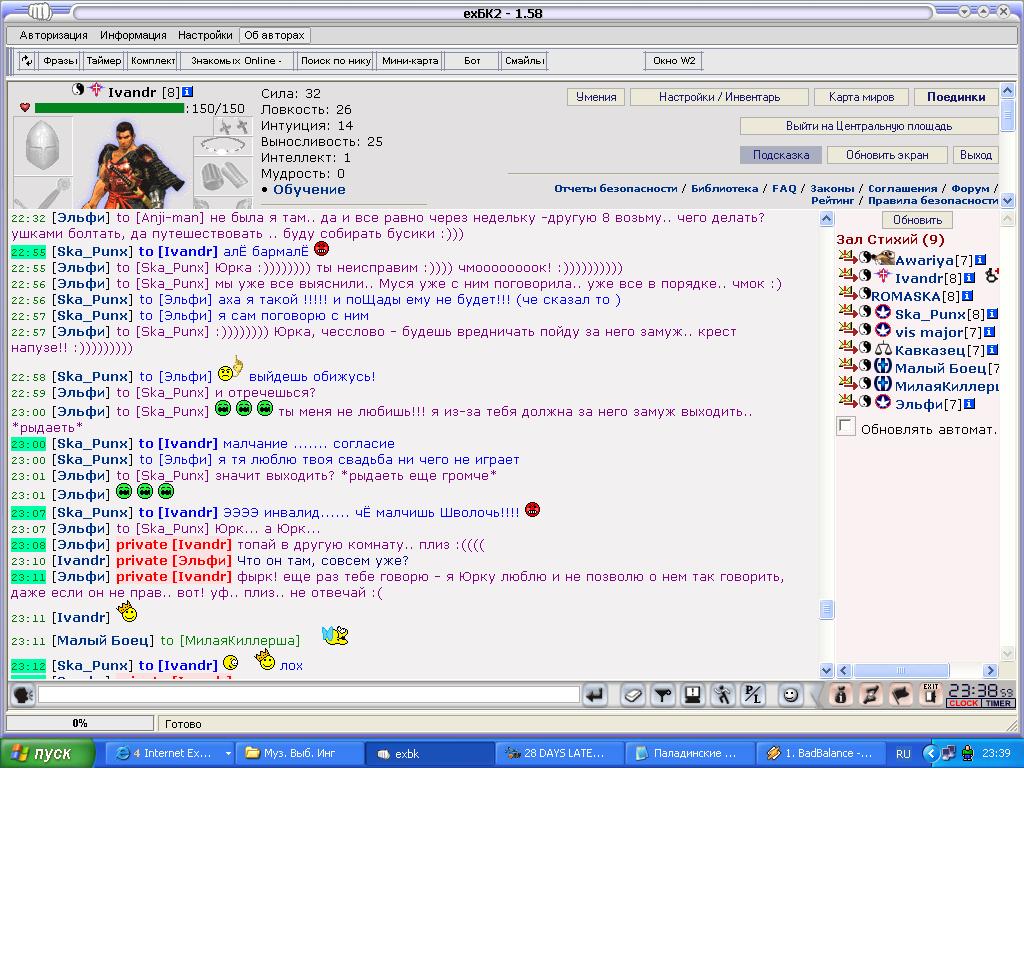
Task: Click the Умения button
Action: 596,97
